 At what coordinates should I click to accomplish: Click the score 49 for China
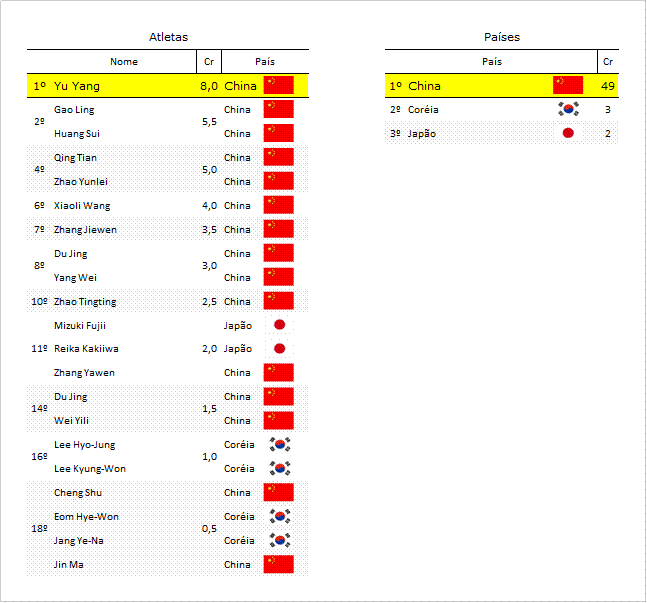coord(608,86)
